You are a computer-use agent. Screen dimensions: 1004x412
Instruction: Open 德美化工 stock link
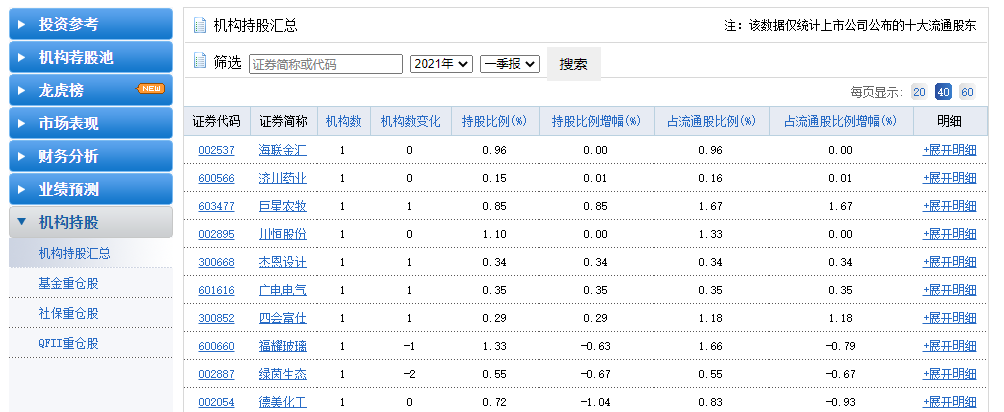tap(282, 402)
